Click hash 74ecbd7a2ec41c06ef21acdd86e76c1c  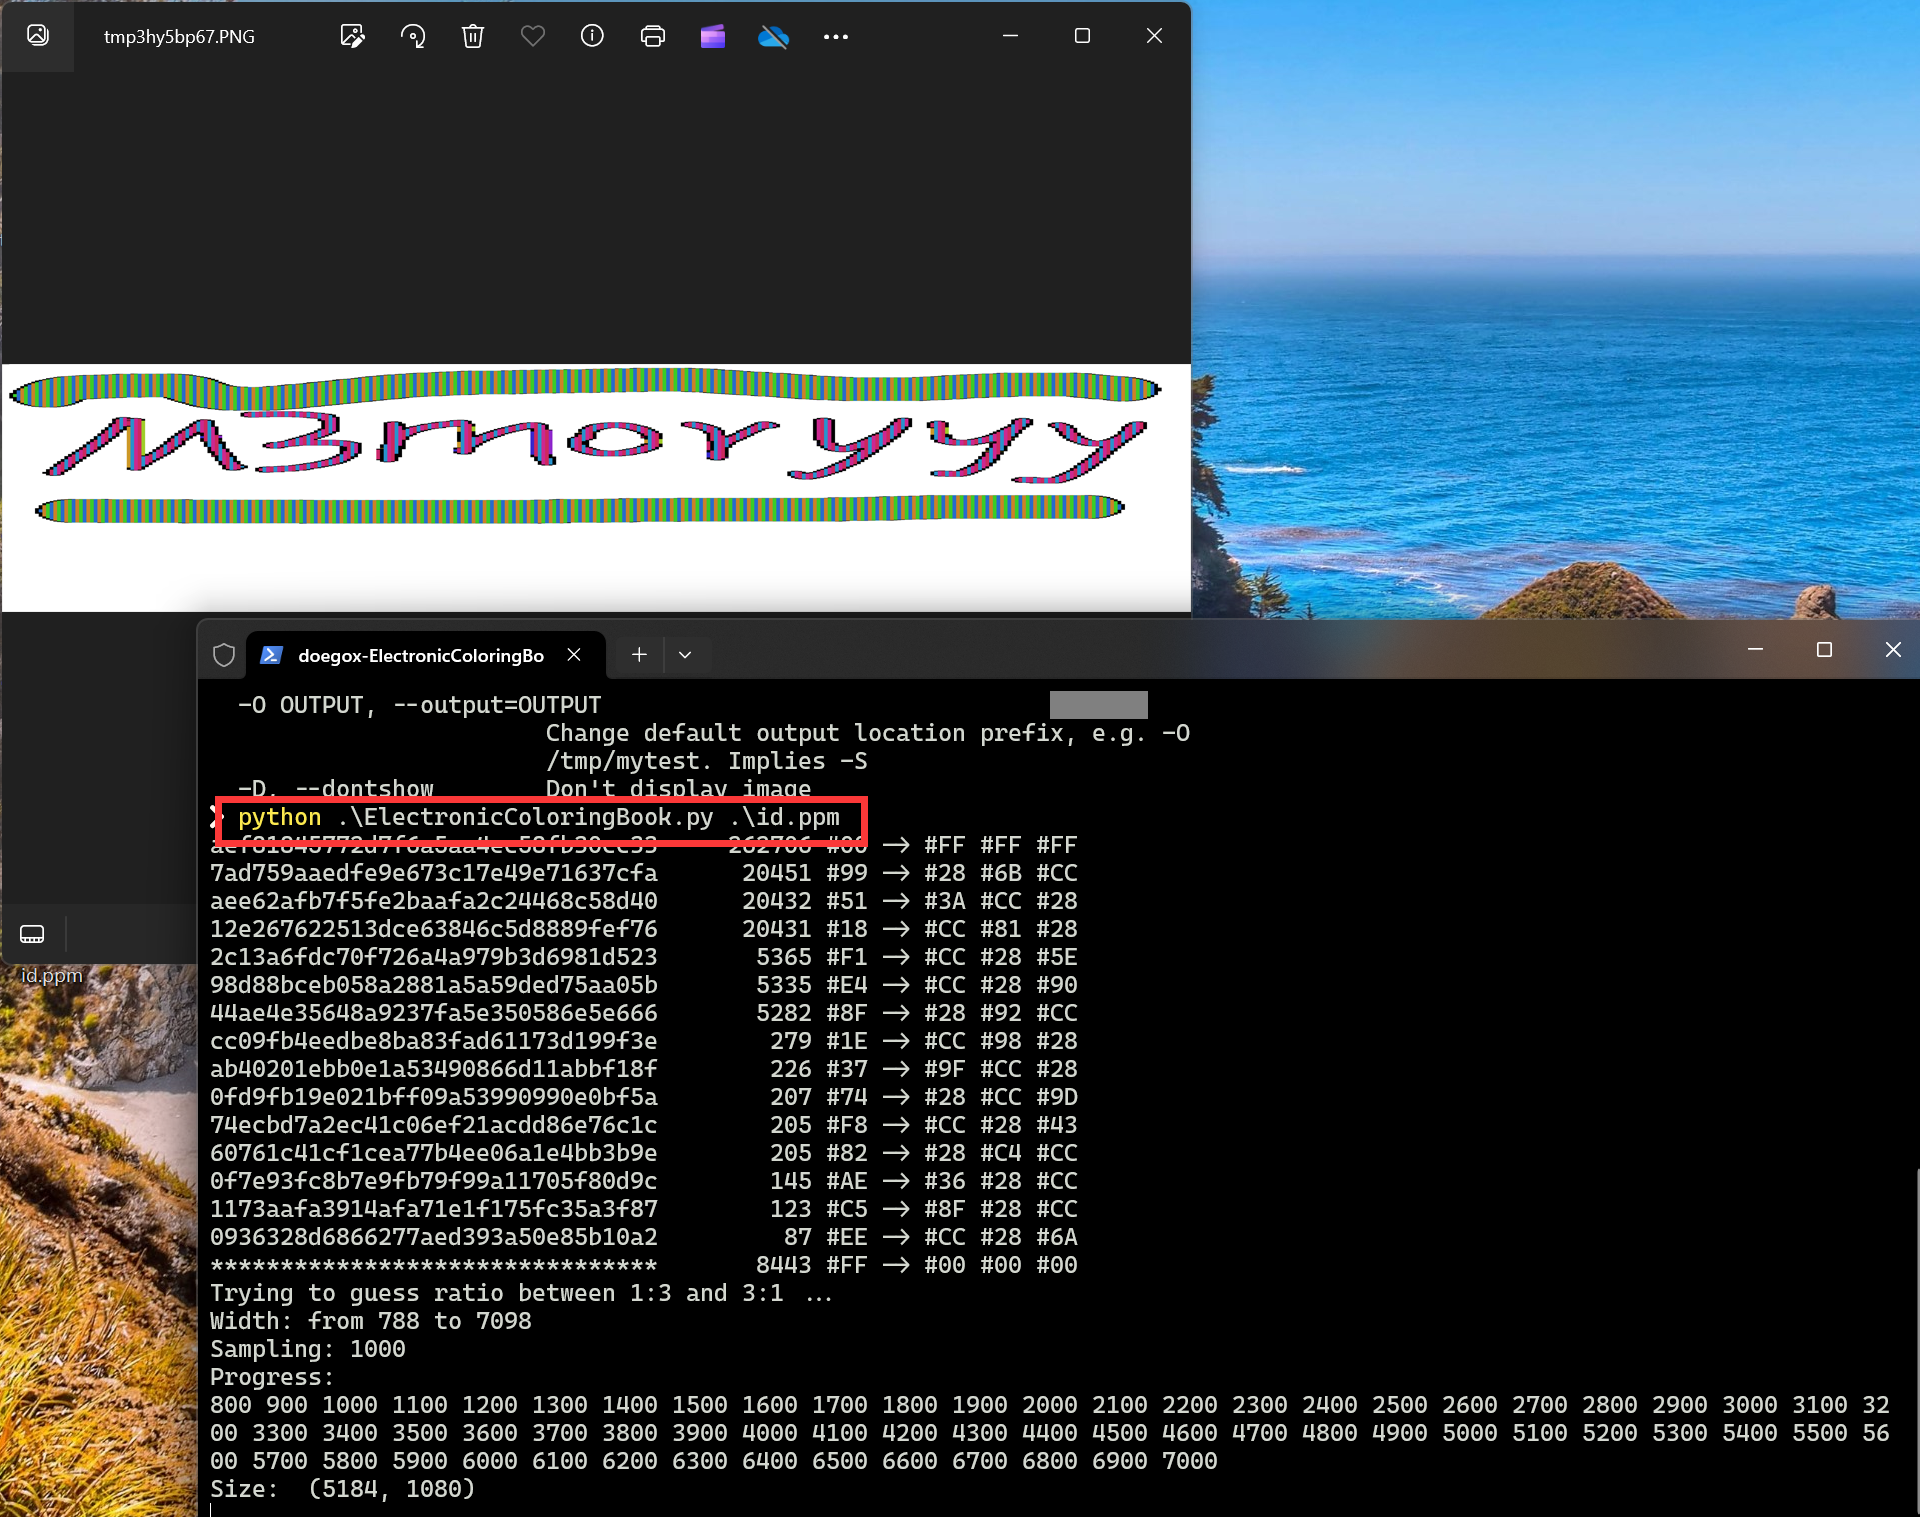coord(434,1125)
